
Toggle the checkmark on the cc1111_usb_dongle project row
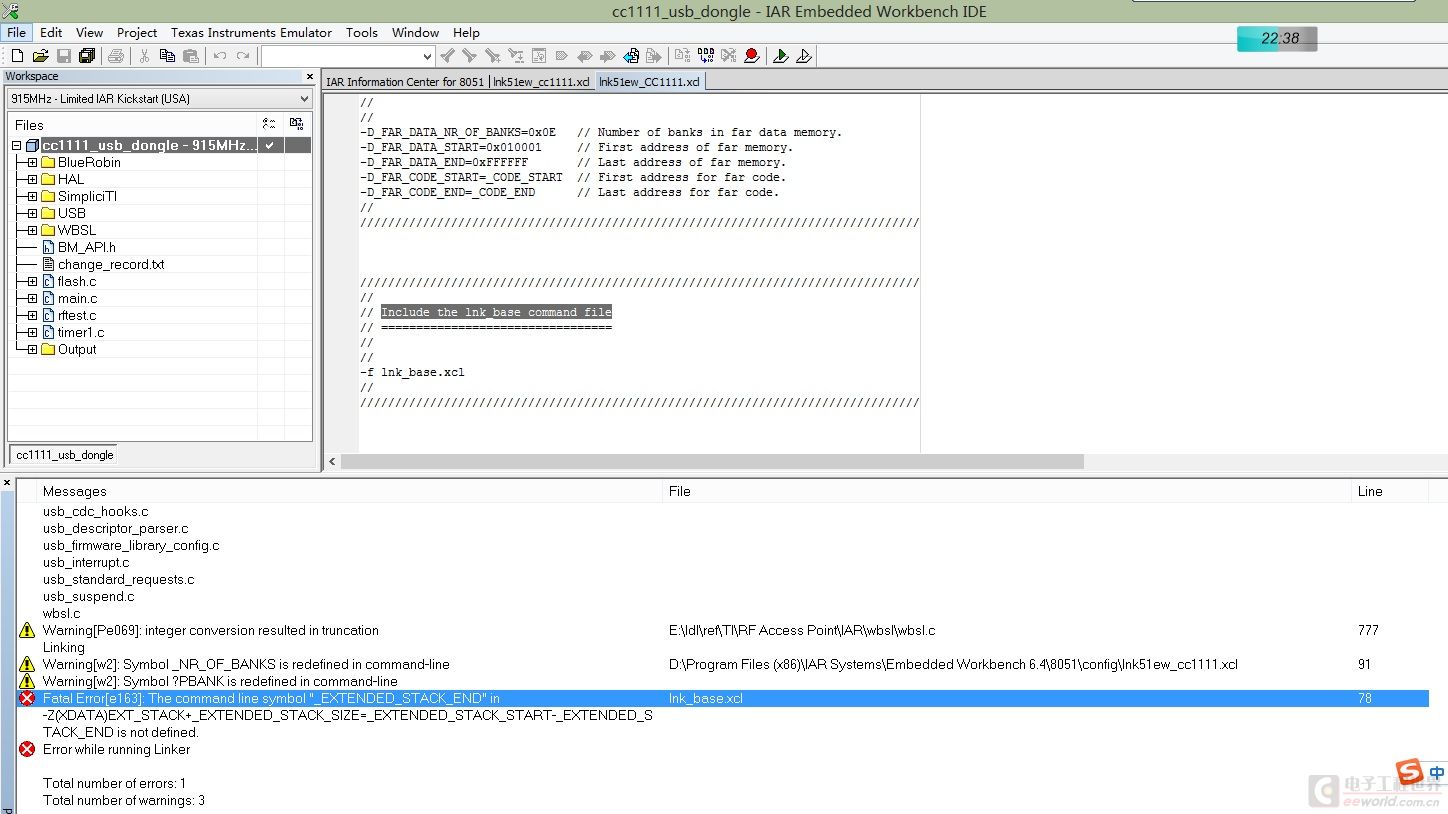[x=270, y=145]
